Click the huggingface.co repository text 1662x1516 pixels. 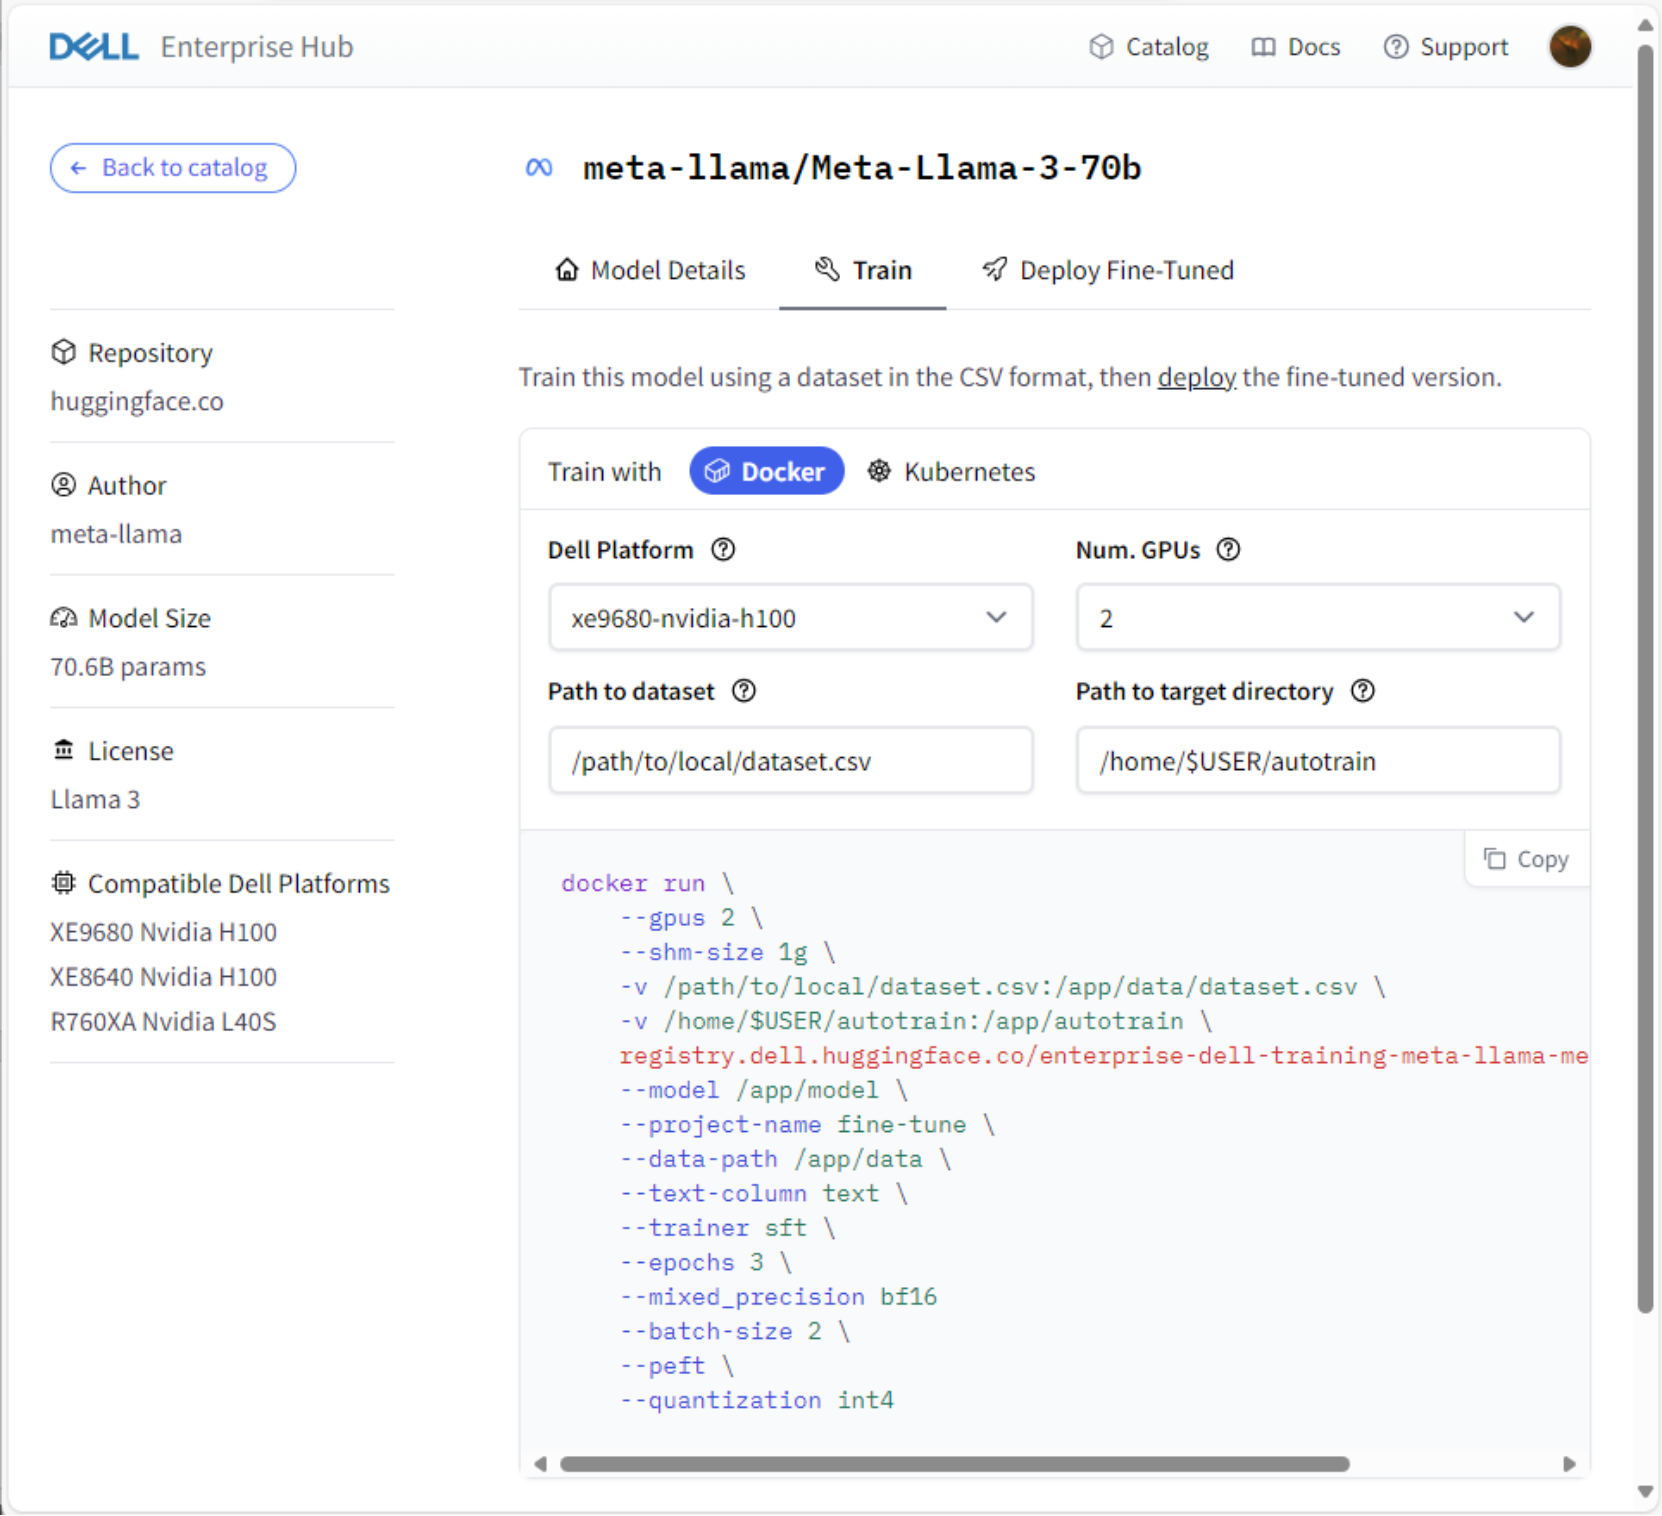click(x=137, y=401)
